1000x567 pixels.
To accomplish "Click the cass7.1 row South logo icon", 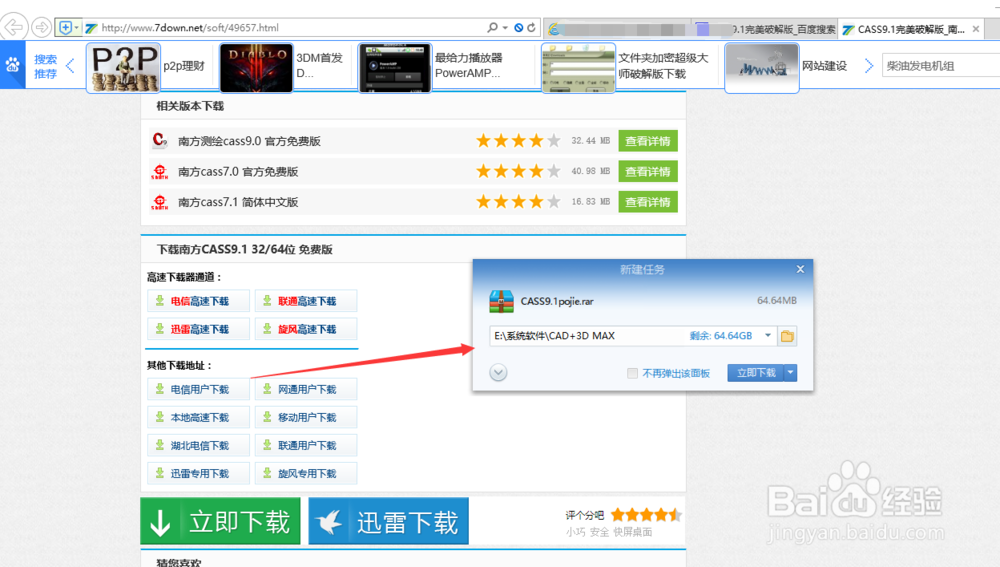I will pyautogui.click(x=159, y=202).
